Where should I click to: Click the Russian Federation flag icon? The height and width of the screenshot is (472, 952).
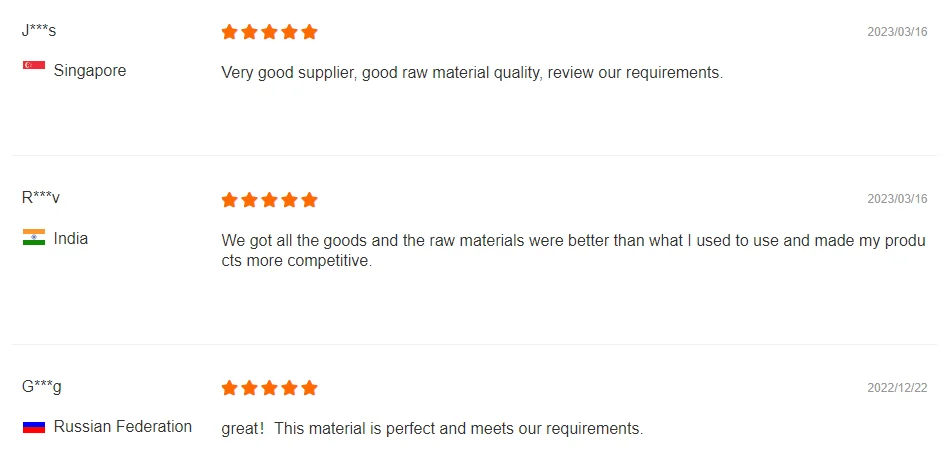click(33, 427)
